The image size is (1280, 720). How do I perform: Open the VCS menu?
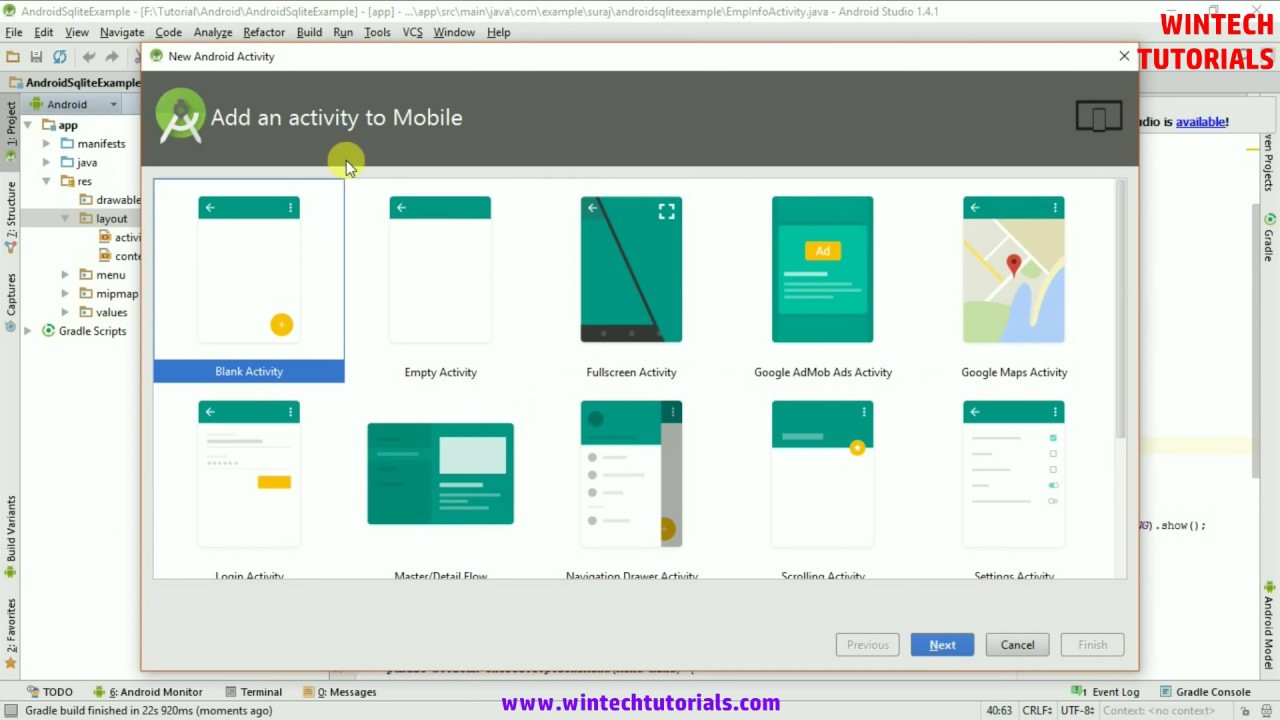pos(412,32)
